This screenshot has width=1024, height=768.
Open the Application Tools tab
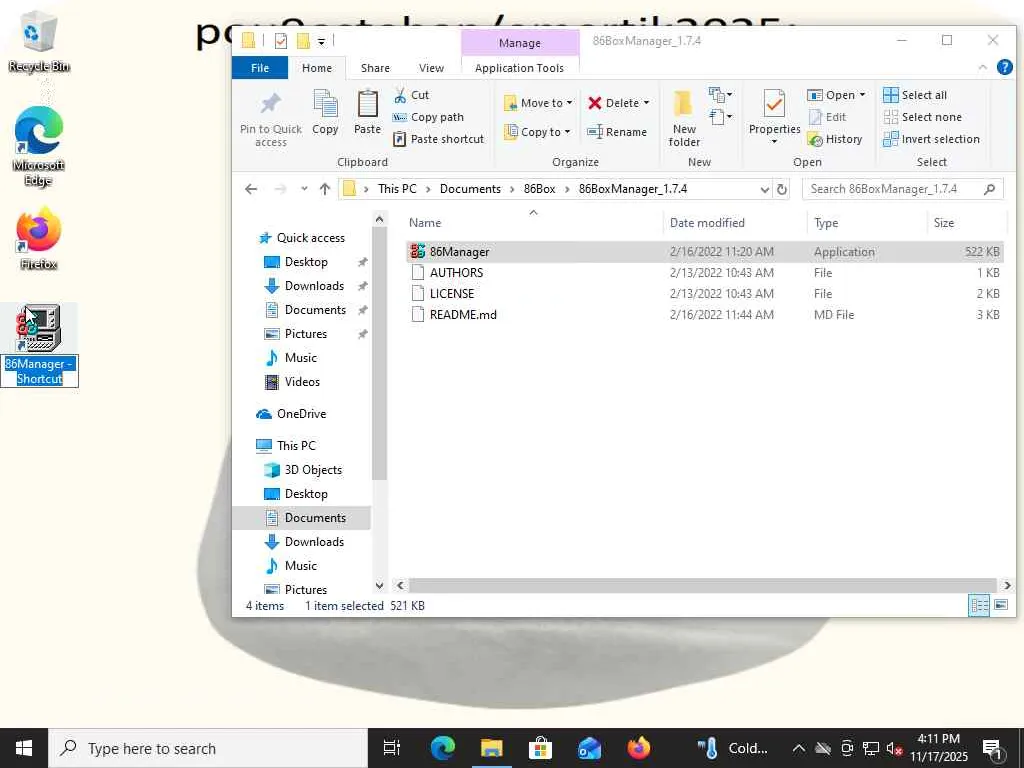(519, 68)
